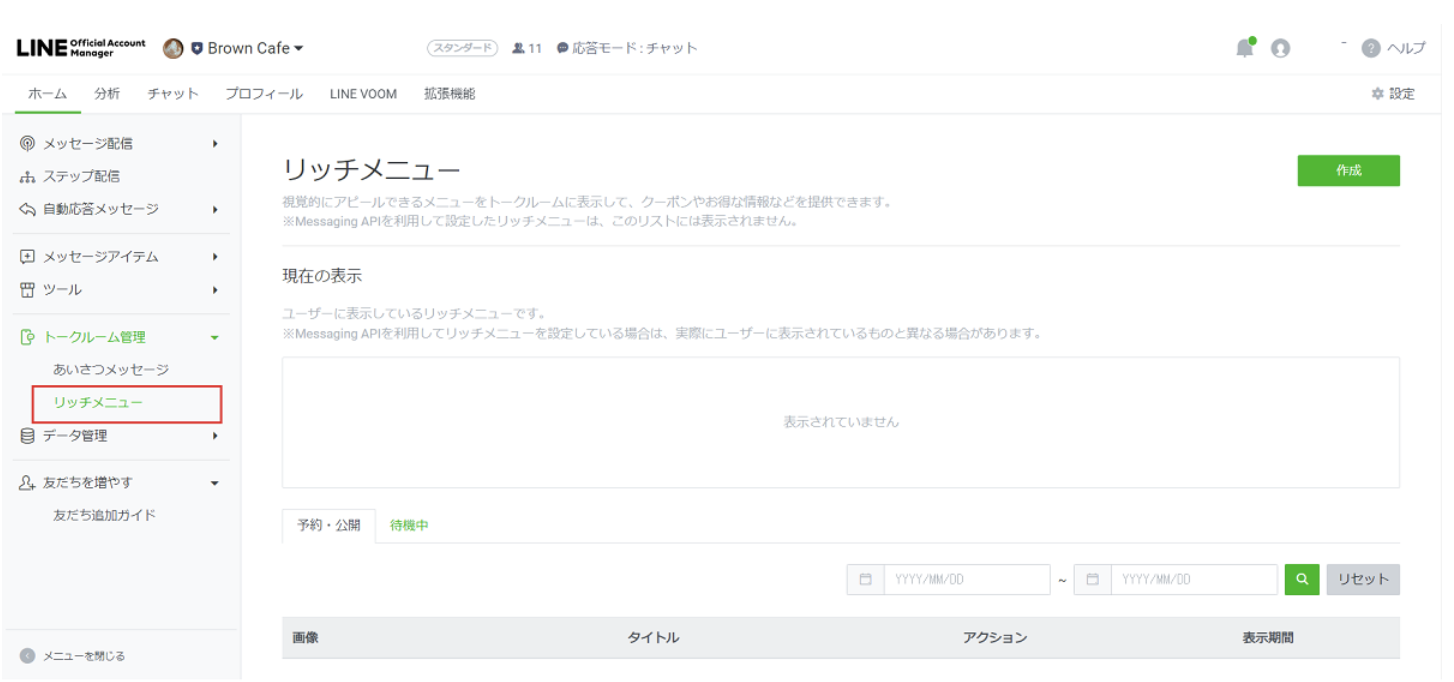Open the LINE VOOM navigation tab
The image size is (1454, 682).
[x=363, y=94]
